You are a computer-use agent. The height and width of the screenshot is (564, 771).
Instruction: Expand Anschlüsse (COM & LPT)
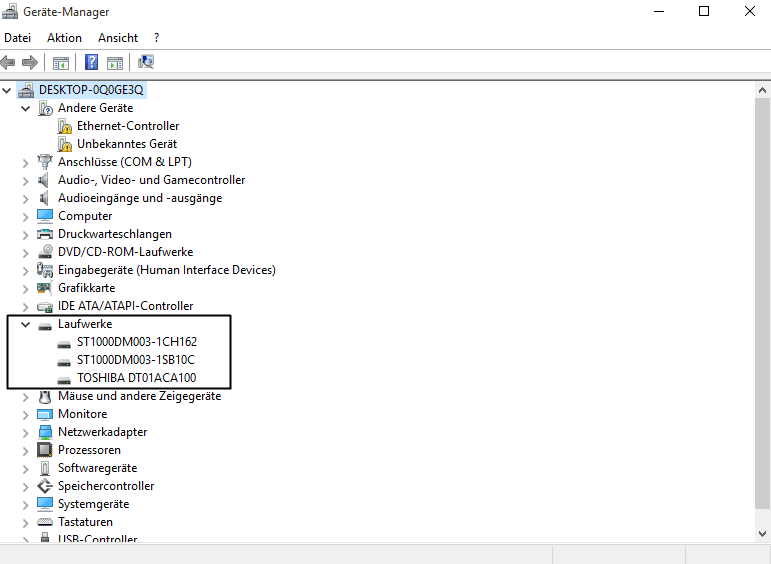(x=26, y=163)
